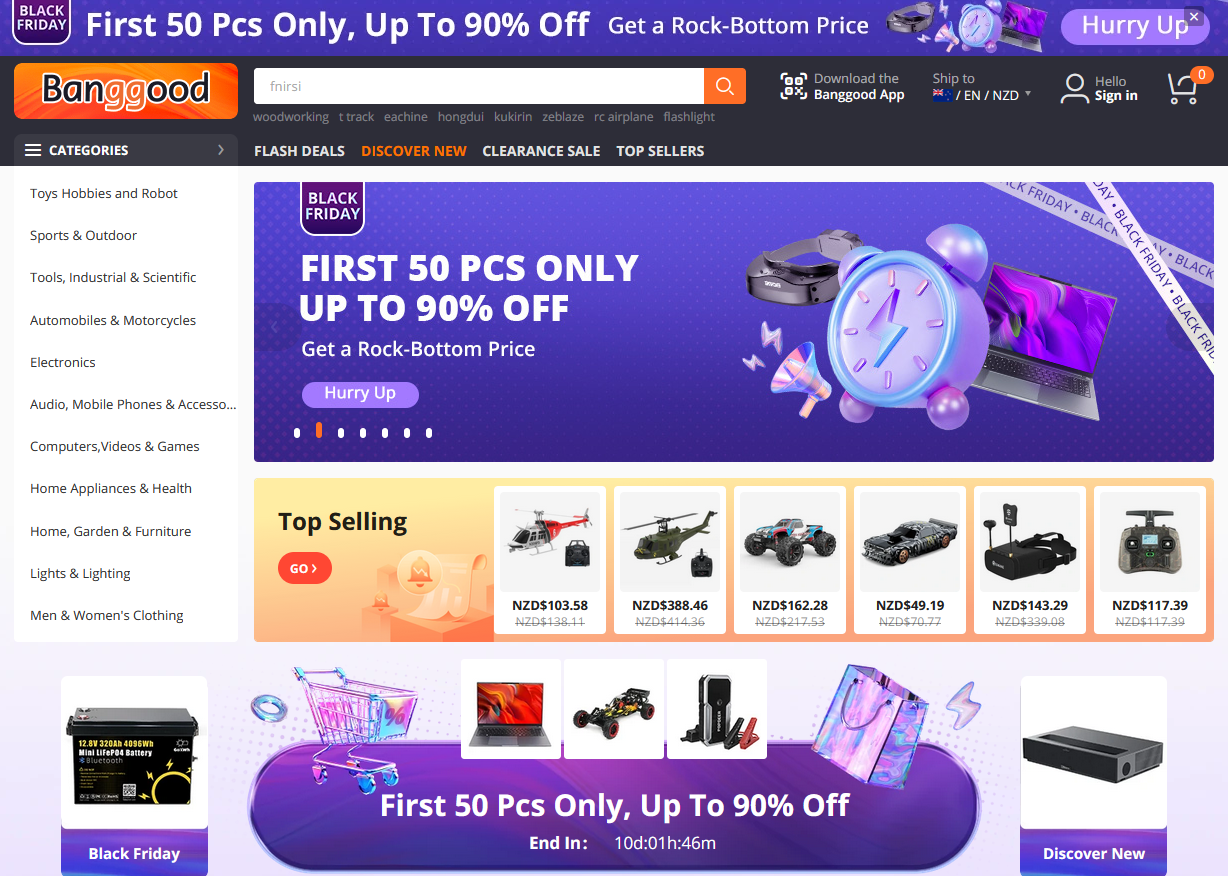Select the third carousel dot indicator

pos(341,433)
